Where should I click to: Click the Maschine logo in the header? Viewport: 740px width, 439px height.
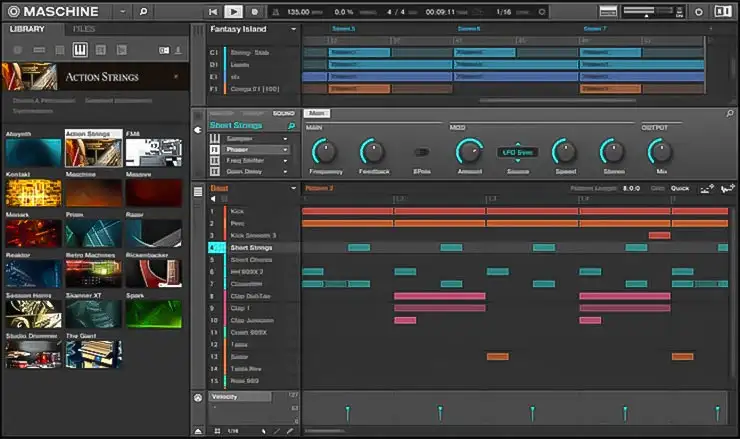tap(53, 11)
